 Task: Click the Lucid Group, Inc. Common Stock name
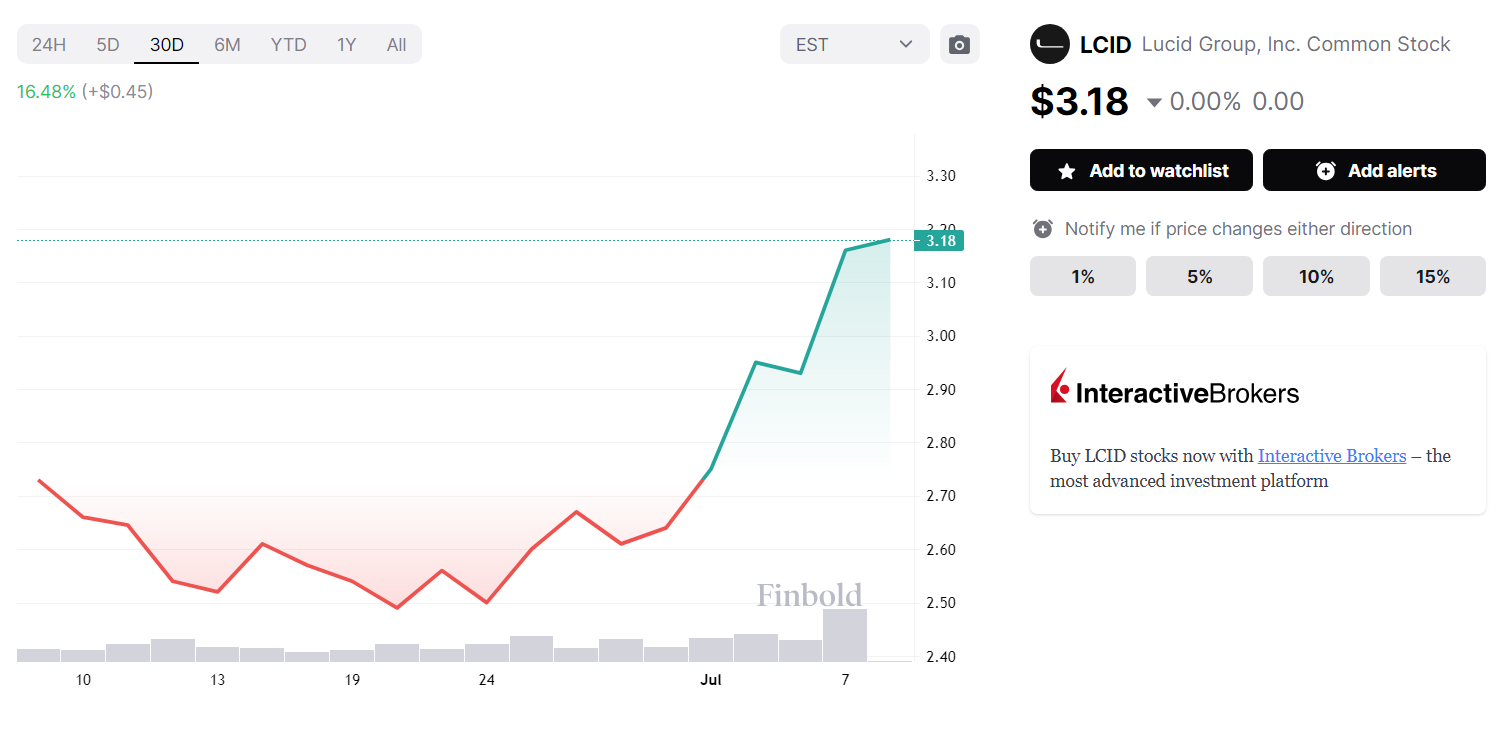tap(1296, 44)
